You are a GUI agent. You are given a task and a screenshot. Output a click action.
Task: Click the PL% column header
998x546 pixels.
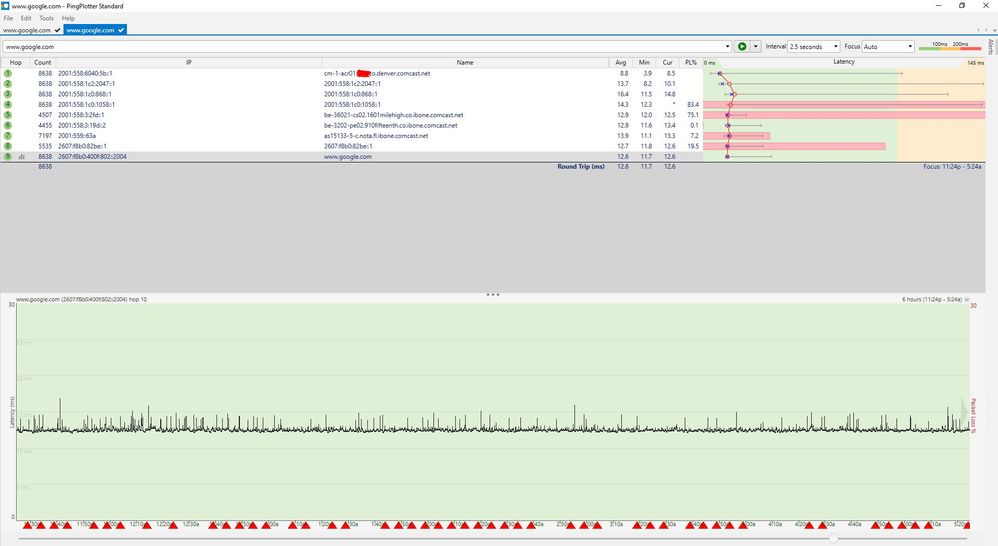[x=691, y=62]
